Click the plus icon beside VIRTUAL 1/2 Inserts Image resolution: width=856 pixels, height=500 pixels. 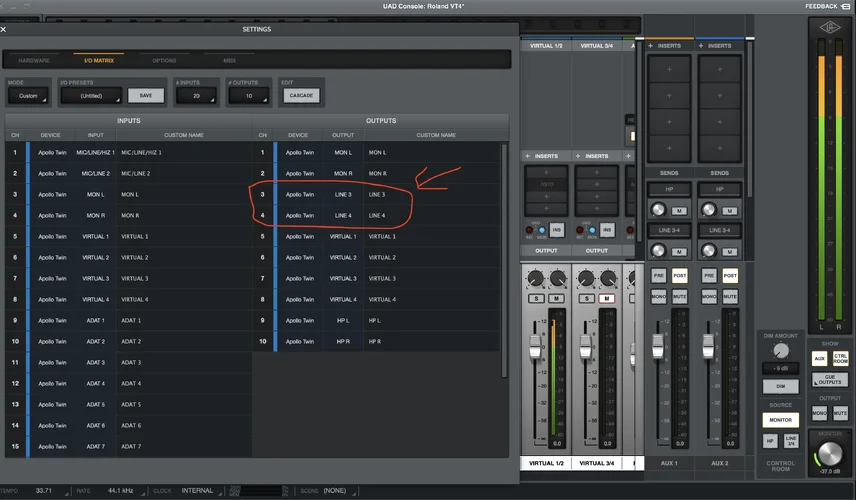coord(526,156)
